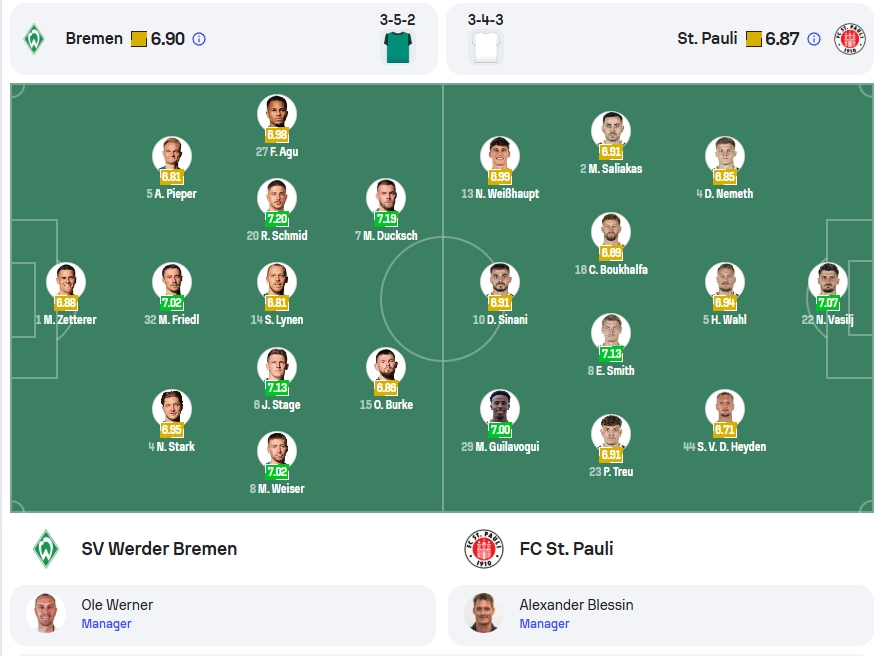Click F. Agu's 6.98 rating badge
Screen dimensions: 876x656
pos(277,135)
